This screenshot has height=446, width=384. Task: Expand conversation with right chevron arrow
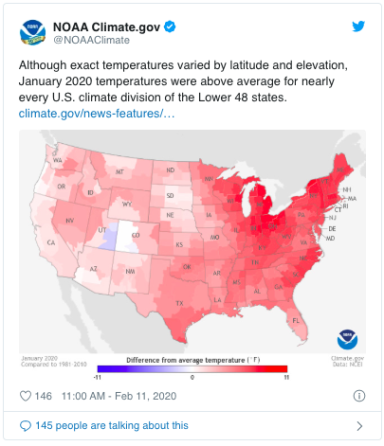[359, 426]
